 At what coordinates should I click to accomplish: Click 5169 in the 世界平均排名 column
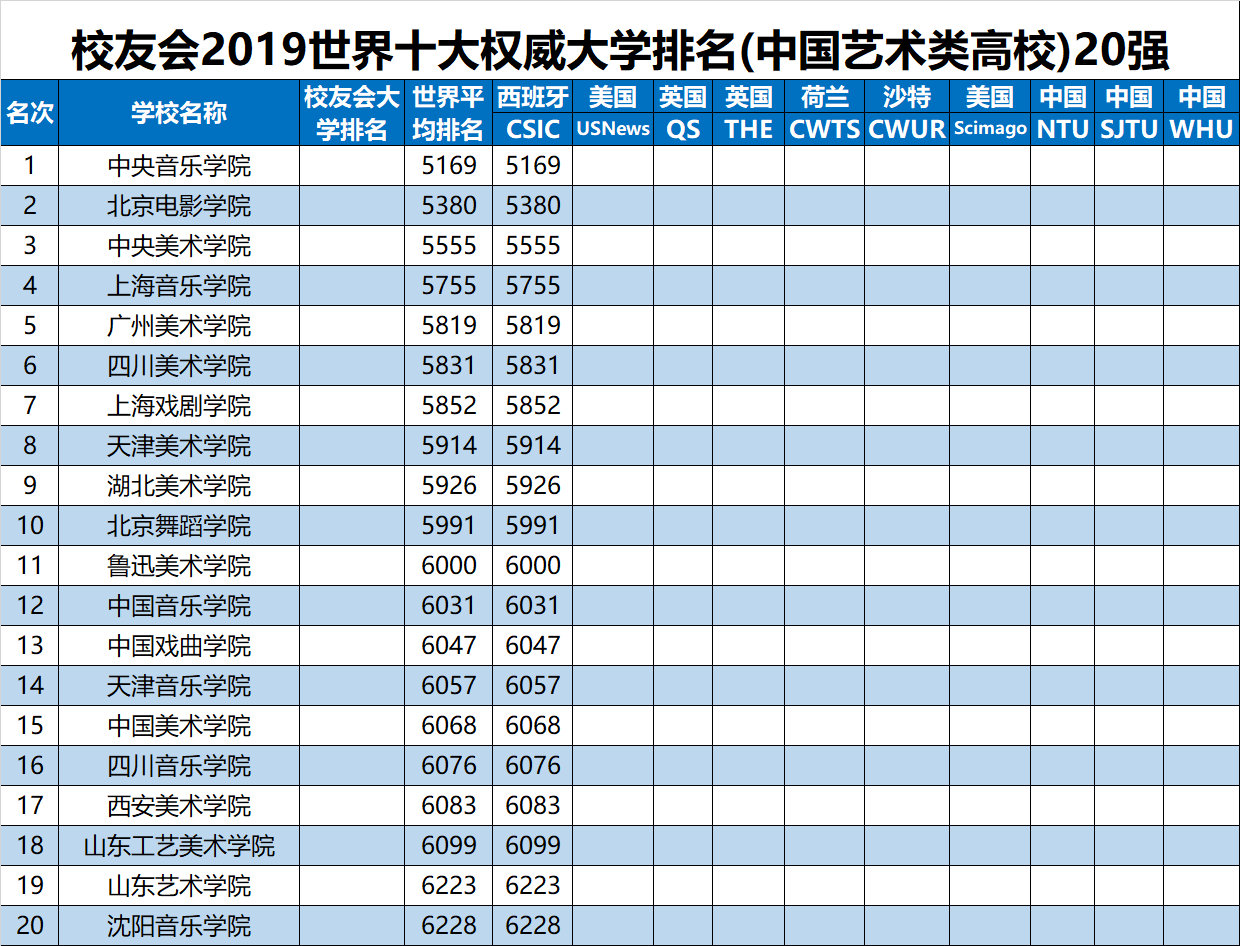449,166
